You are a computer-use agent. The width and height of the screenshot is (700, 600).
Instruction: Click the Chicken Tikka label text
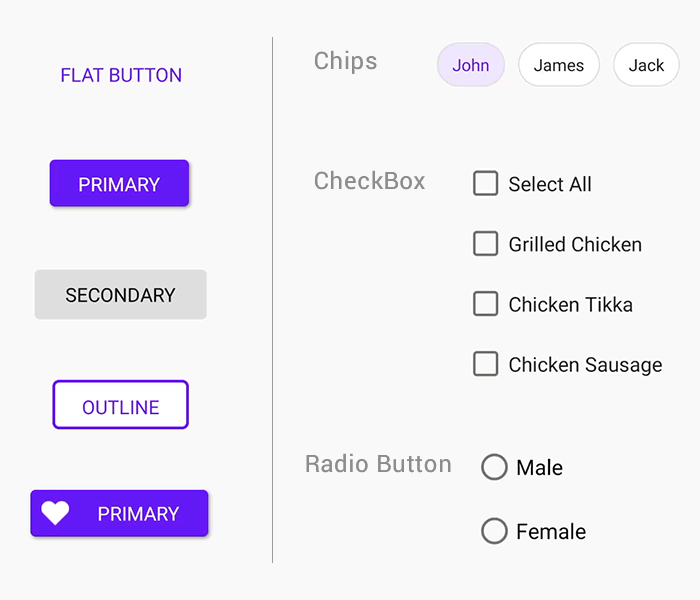pos(570,305)
